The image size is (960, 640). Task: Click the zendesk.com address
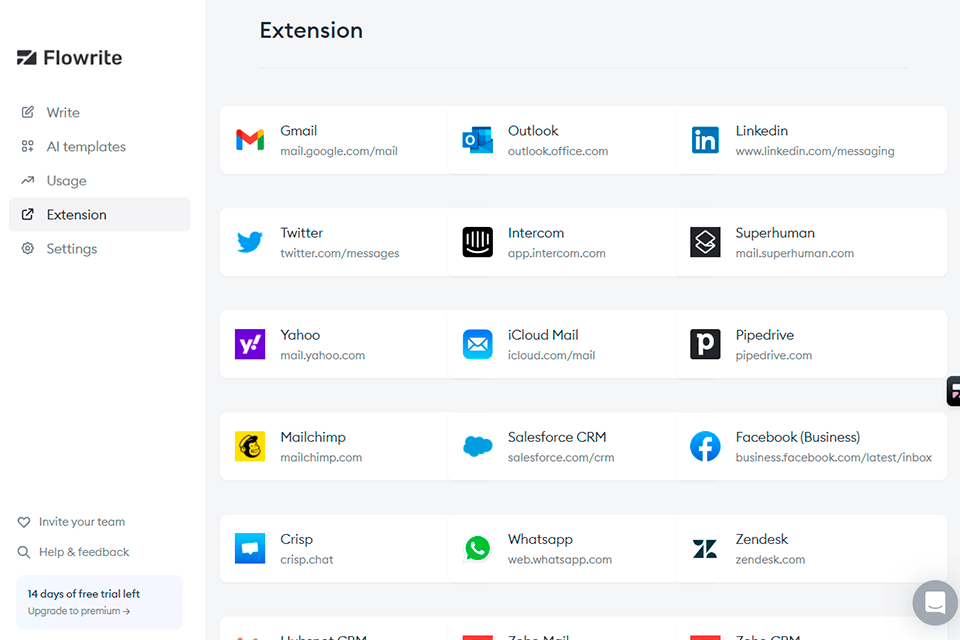(x=770, y=560)
